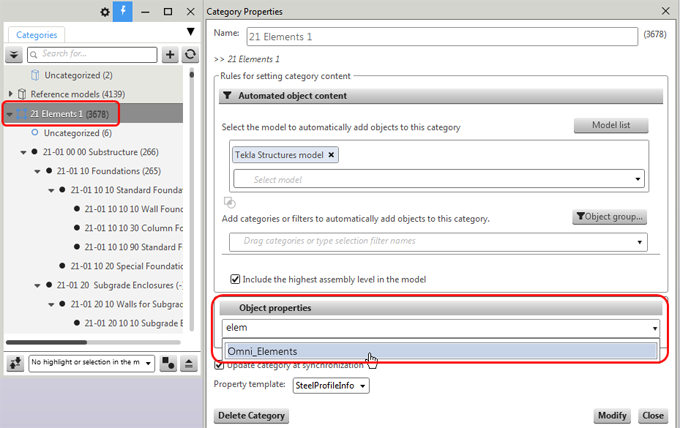Collapse the 21-01 00 00 Substructure node

22,152
